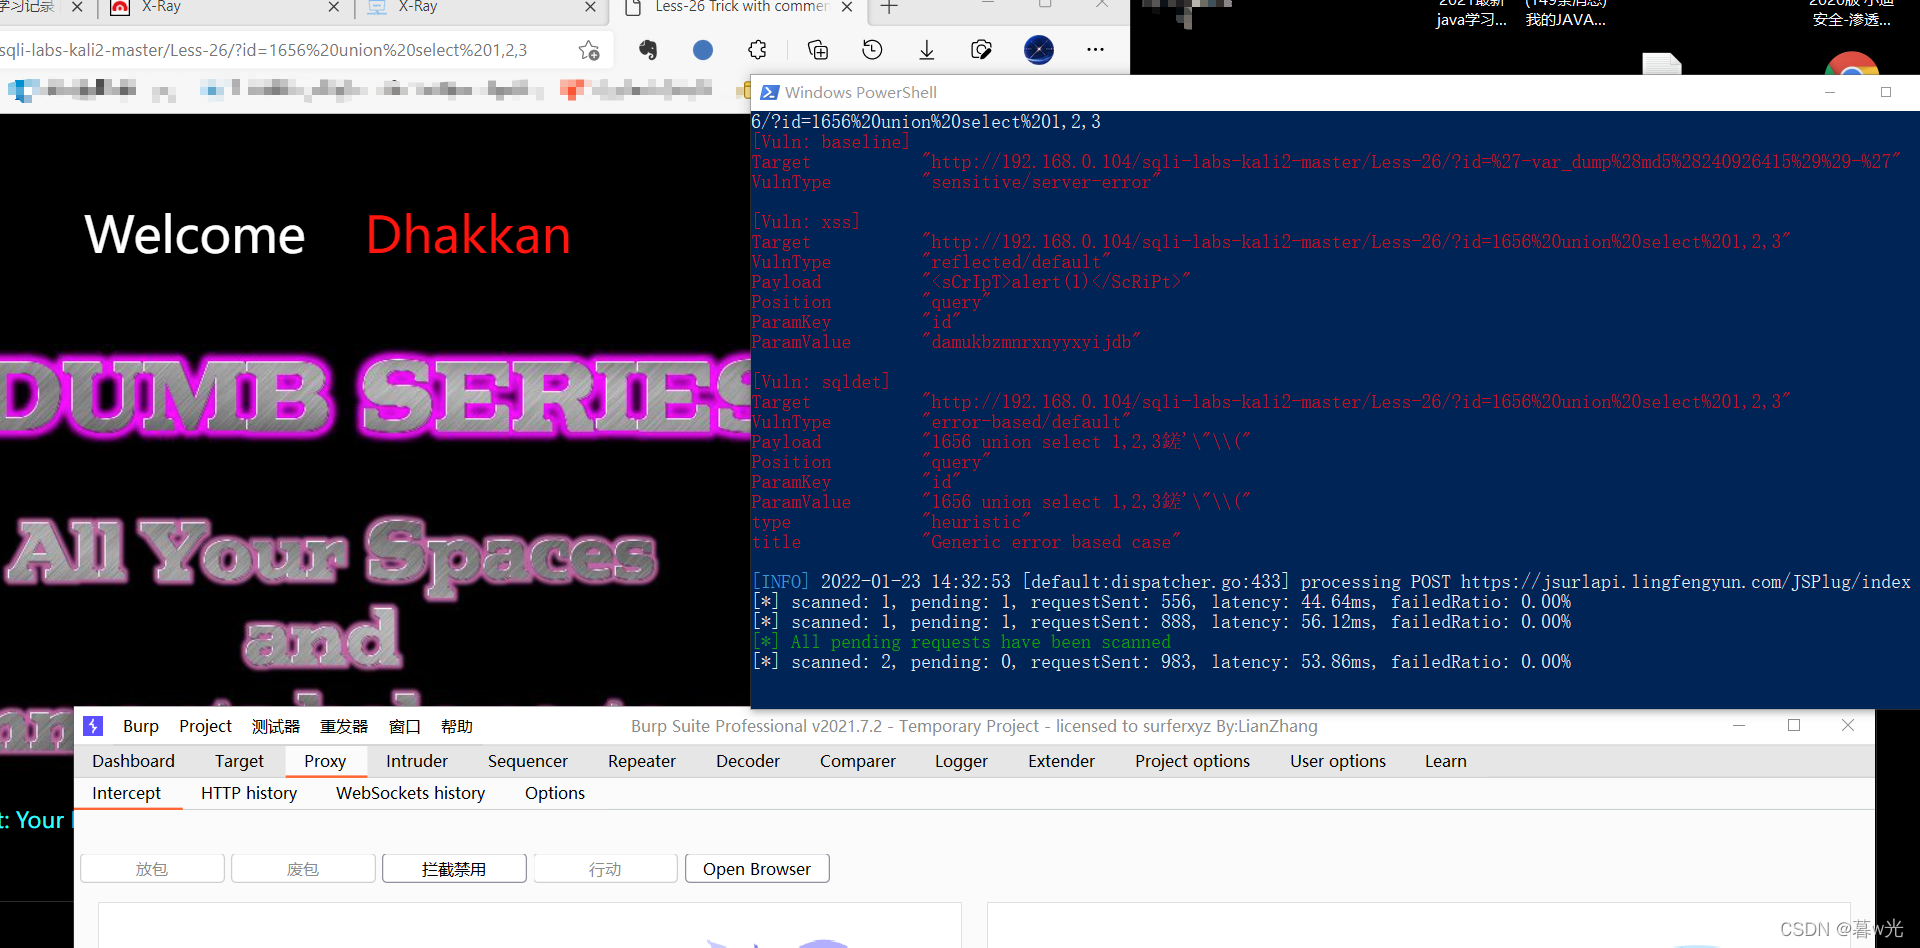Open the Project menu in Burp
This screenshot has width=1920, height=948.
[205, 726]
